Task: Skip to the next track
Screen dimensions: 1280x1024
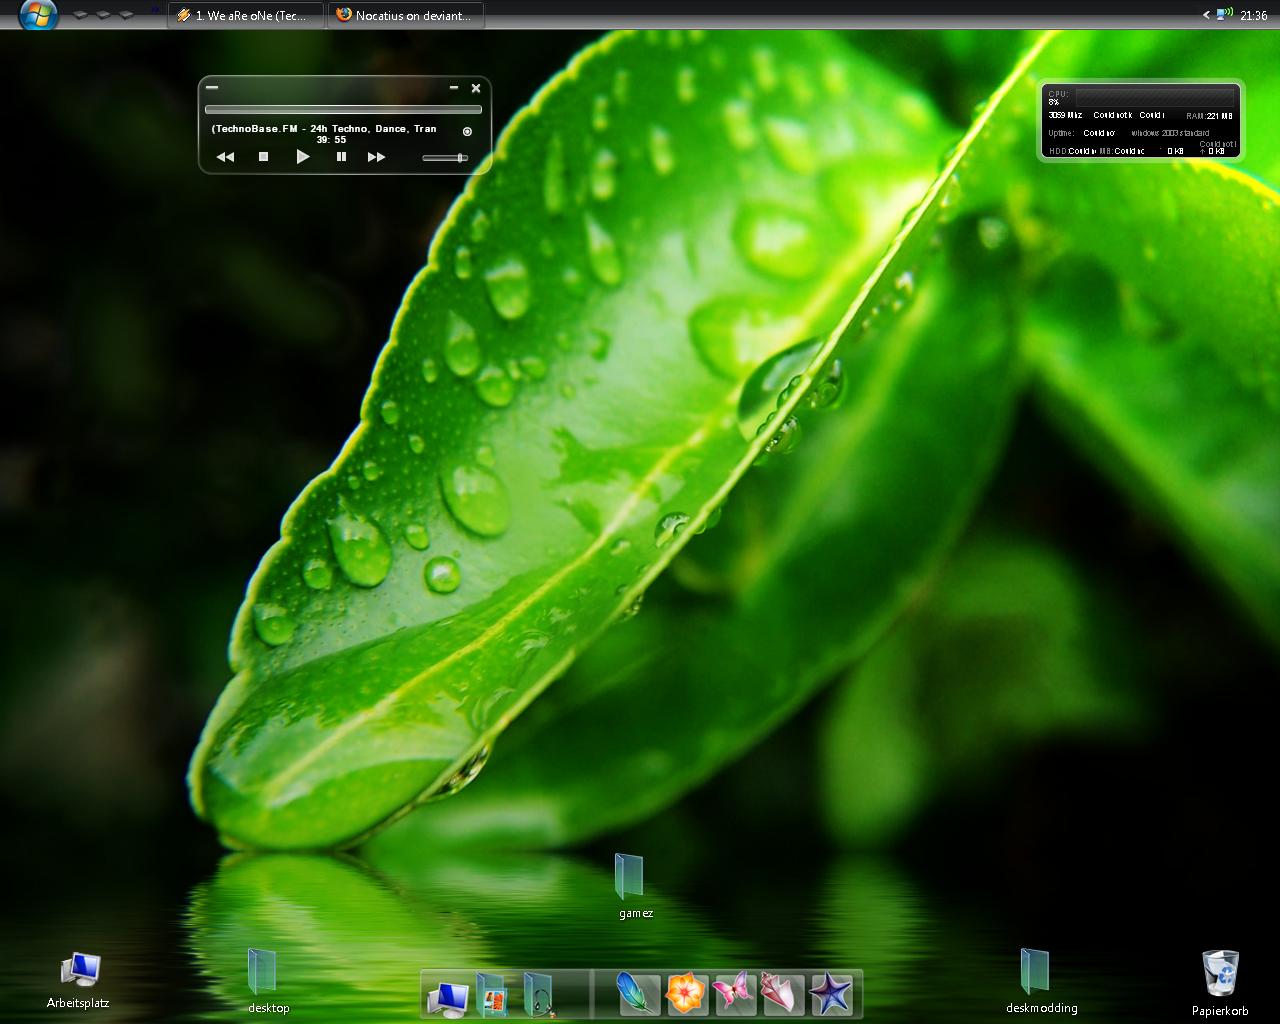Action: tap(376, 157)
